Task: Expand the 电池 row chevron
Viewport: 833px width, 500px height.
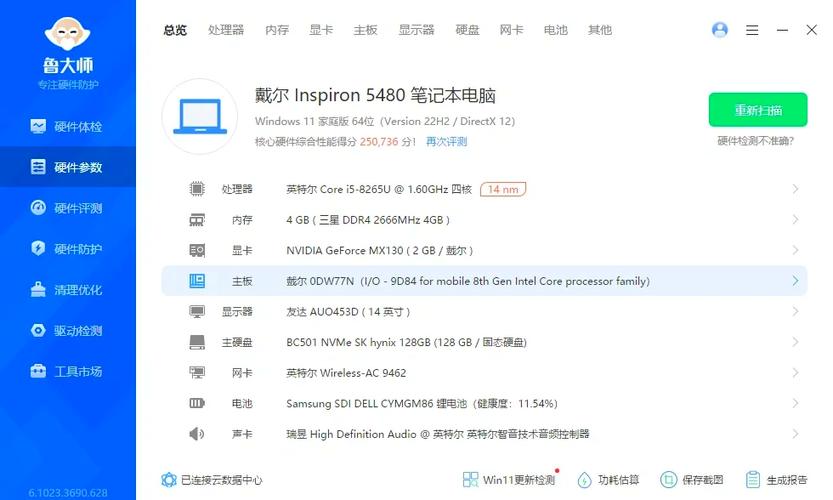Action: (795, 403)
